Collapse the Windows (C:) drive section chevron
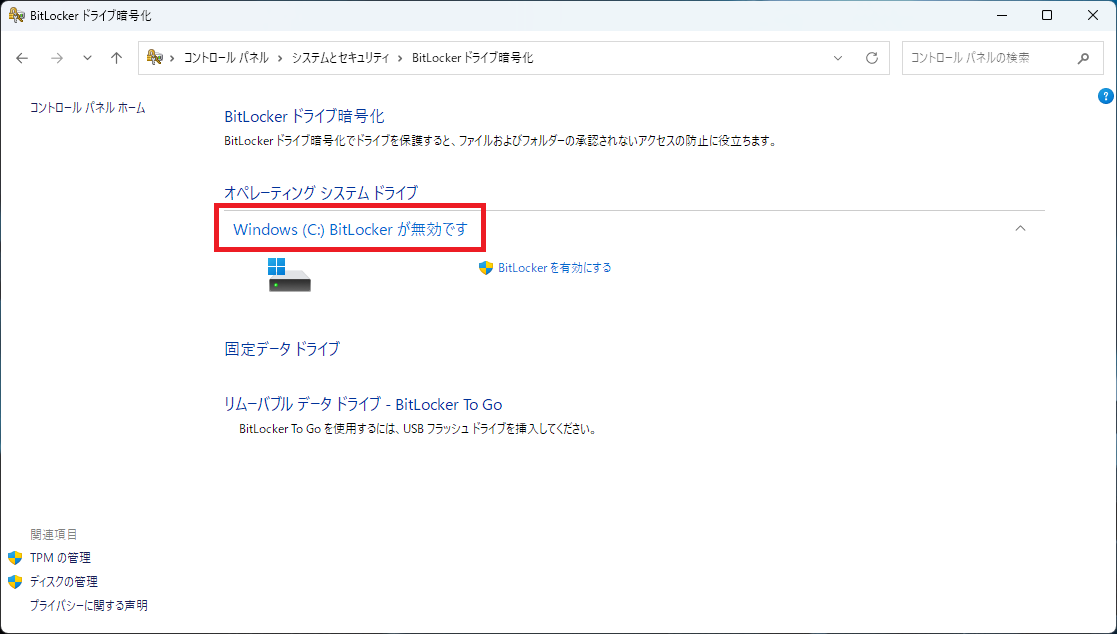Image resolution: width=1117 pixels, height=634 pixels. coord(1021,228)
